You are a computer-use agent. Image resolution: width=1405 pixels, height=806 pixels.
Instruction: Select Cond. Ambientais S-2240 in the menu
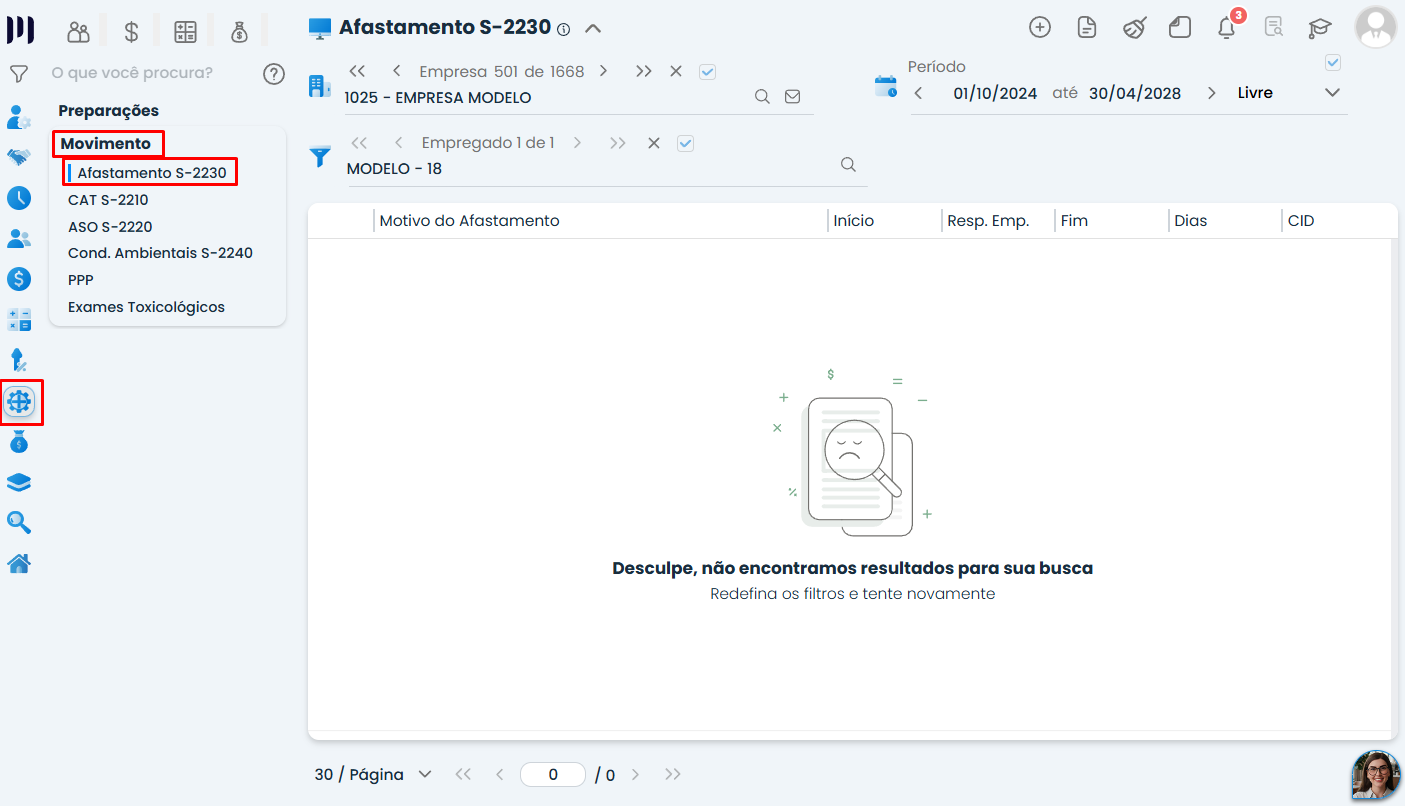click(160, 253)
